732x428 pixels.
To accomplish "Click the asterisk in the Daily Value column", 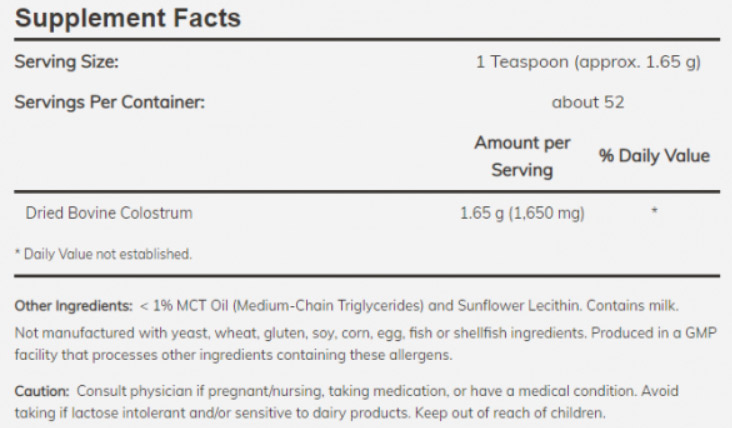I will (x=654, y=213).
